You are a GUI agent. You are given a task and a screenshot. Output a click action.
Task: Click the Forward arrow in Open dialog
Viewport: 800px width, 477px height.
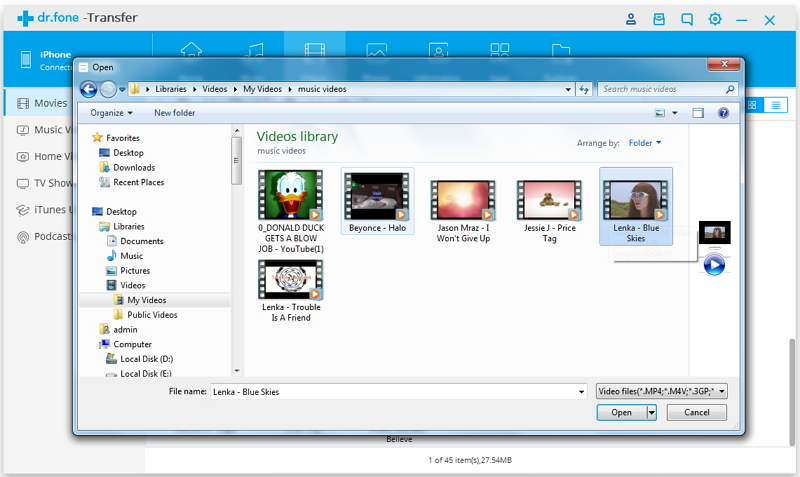tap(108, 89)
